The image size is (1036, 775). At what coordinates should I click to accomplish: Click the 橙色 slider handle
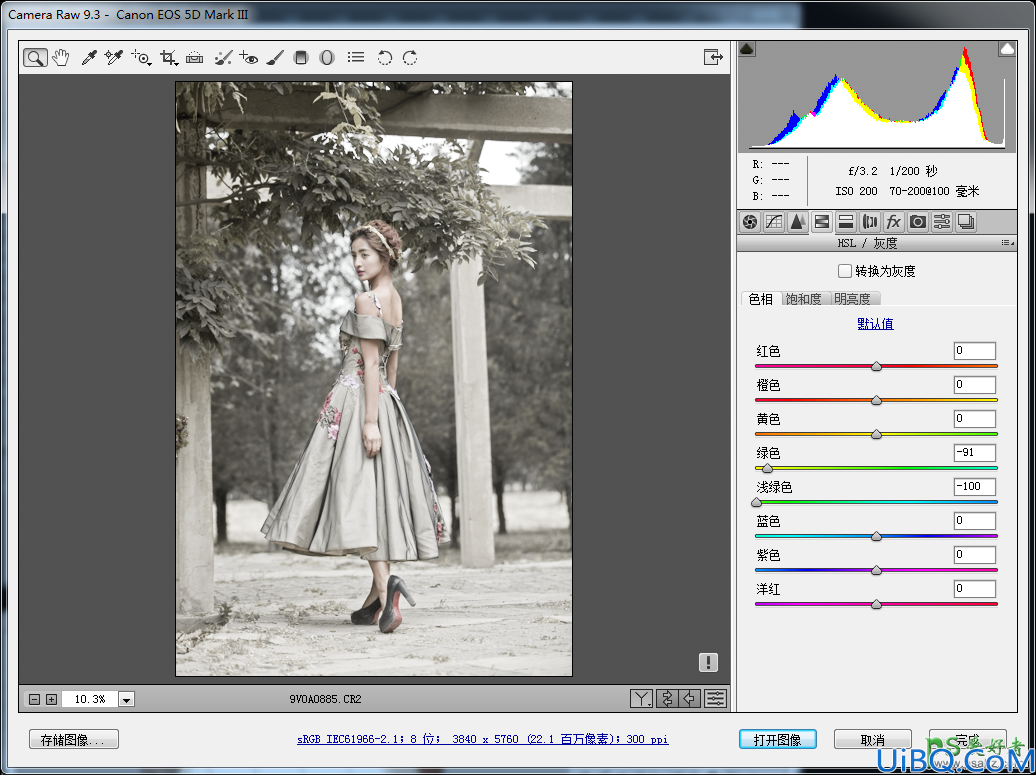point(876,400)
